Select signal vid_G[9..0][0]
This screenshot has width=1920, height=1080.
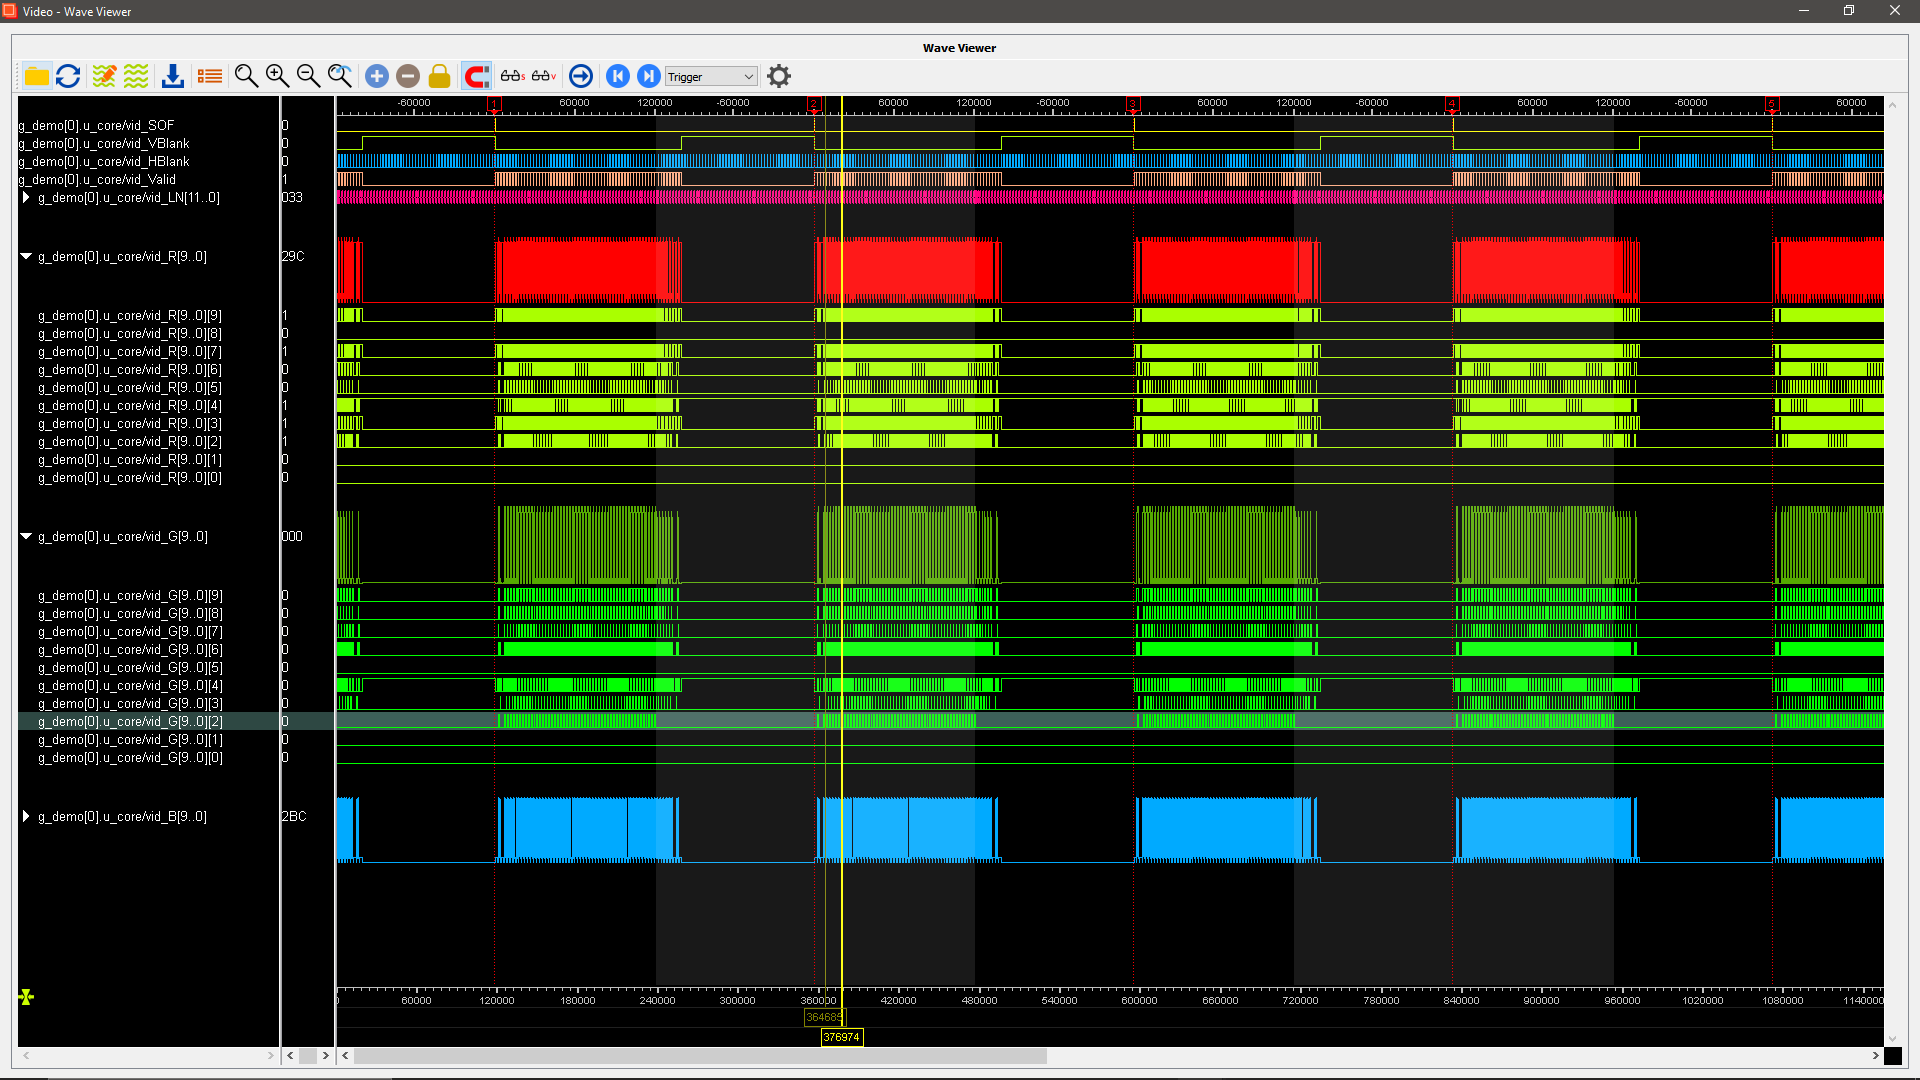click(x=130, y=758)
